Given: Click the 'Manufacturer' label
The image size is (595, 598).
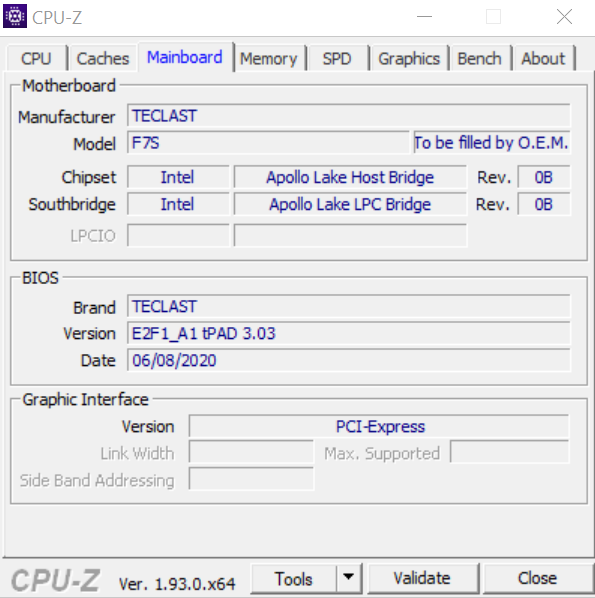Looking at the screenshot, I should pyautogui.click(x=67, y=117).
